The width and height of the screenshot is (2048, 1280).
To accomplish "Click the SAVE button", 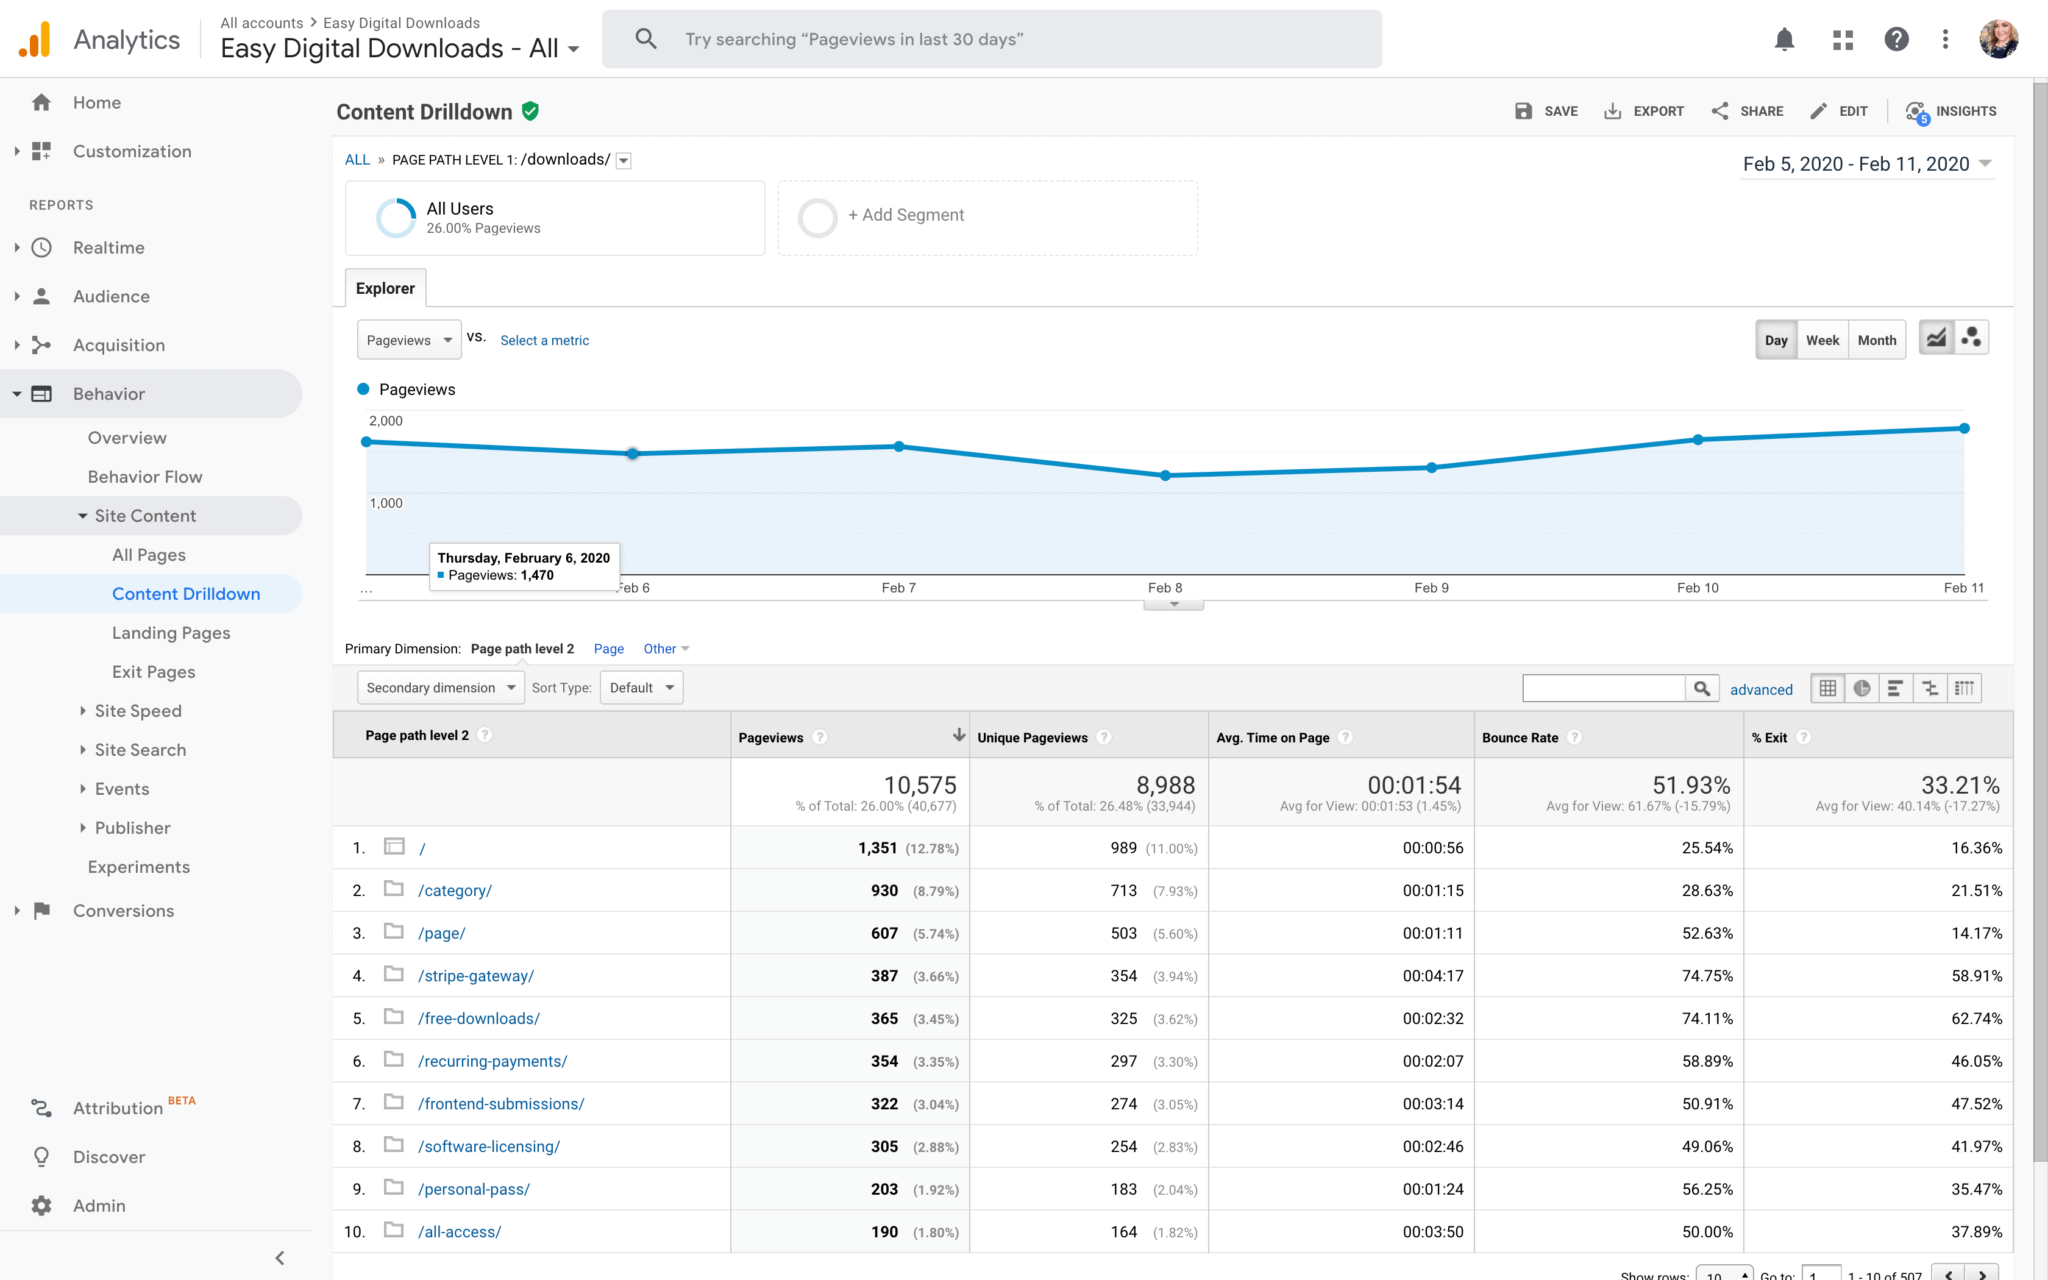I will [1546, 111].
